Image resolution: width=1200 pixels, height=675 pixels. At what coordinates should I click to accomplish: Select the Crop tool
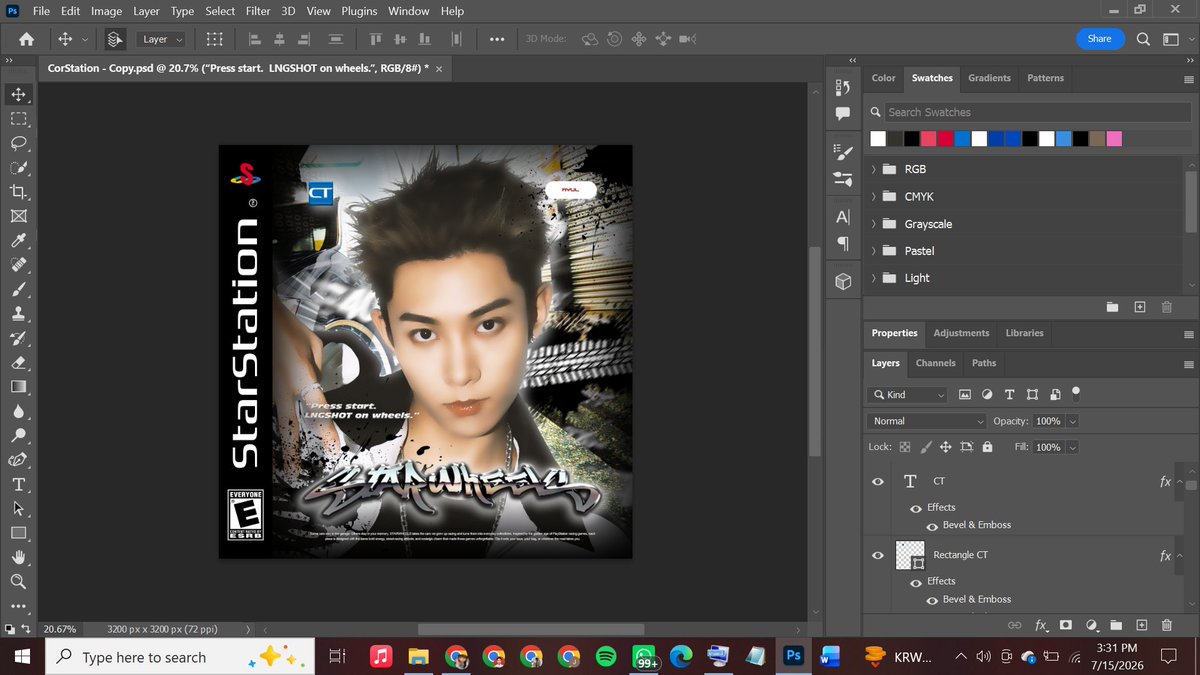(x=18, y=191)
